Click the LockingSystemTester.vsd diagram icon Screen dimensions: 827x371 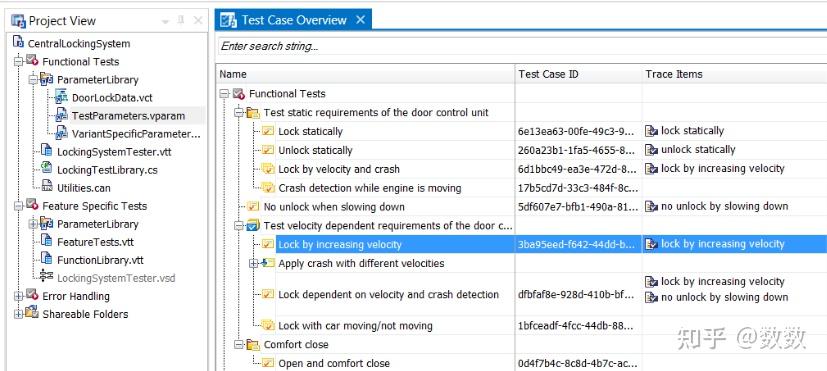(46, 277)
